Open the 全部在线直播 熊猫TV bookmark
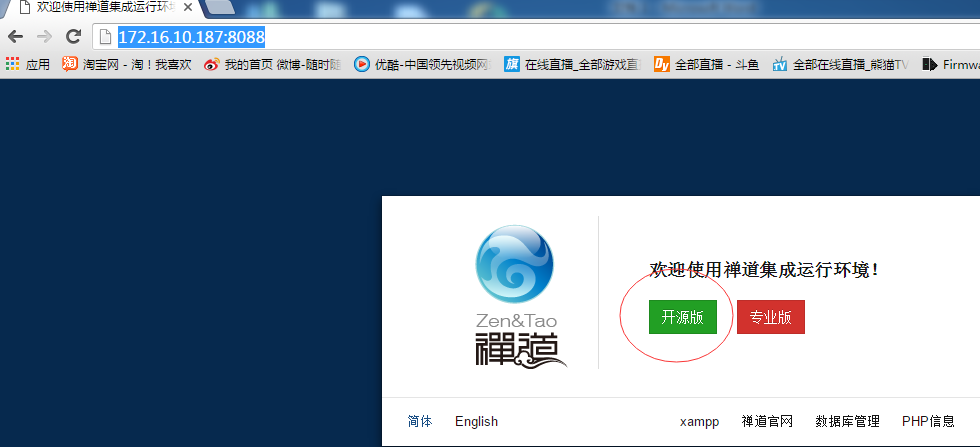Viewport: 980px width, 447px height. pos(840,64)
